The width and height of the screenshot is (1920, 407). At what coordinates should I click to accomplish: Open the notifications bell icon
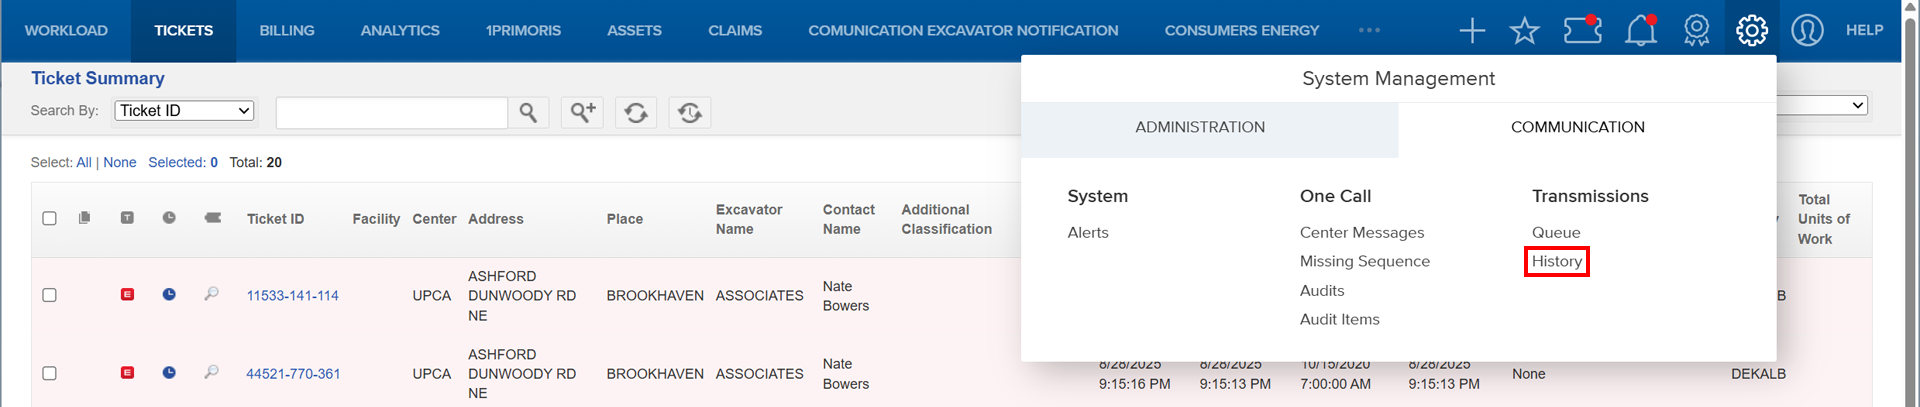coord(1640,30)
